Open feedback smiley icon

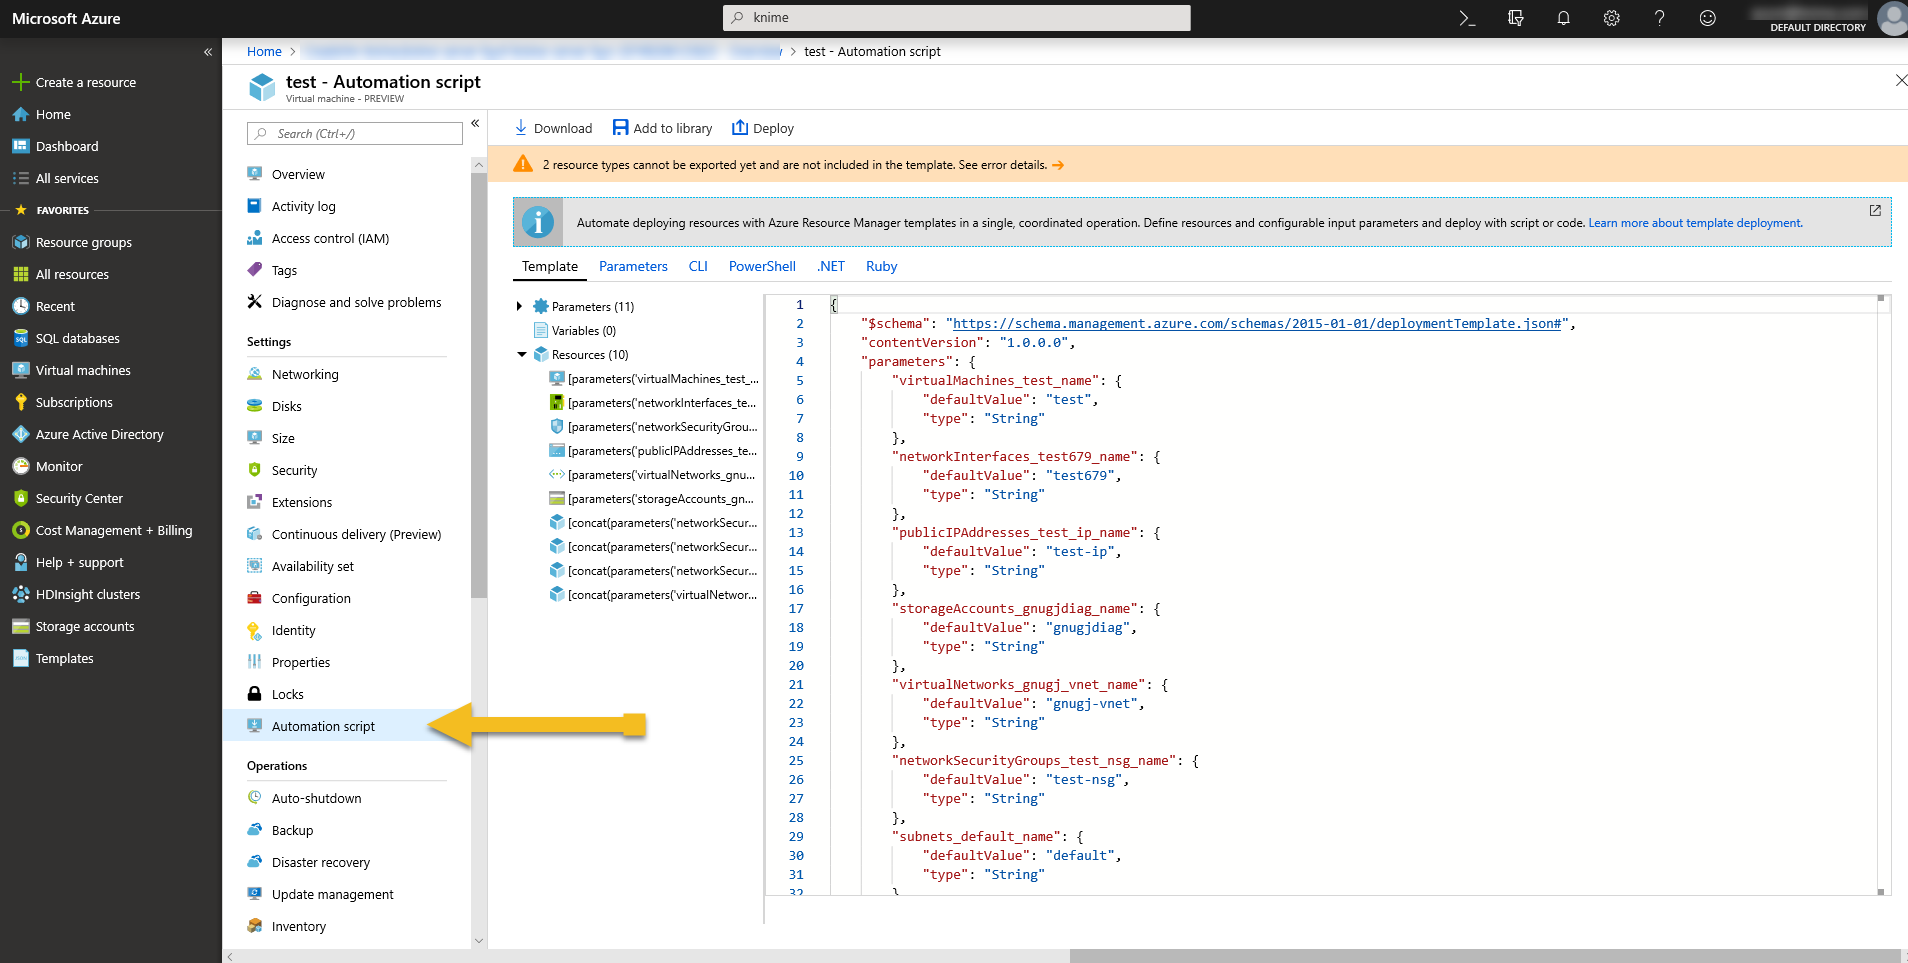(x=1708, y=18)
